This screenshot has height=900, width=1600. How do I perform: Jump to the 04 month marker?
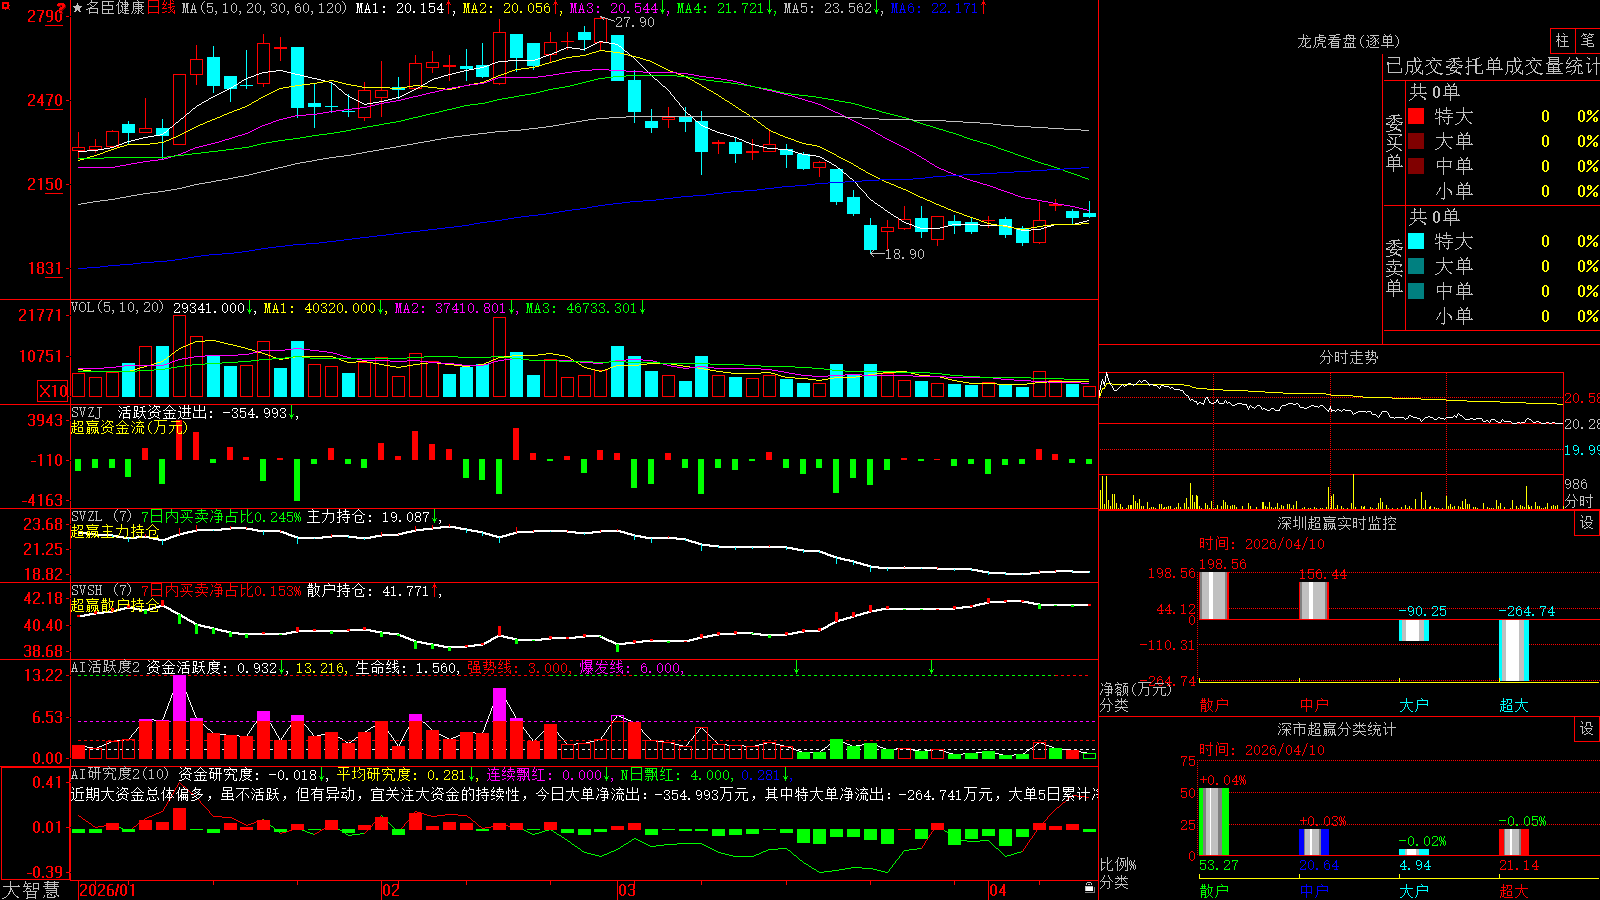(x=998, y=890)
